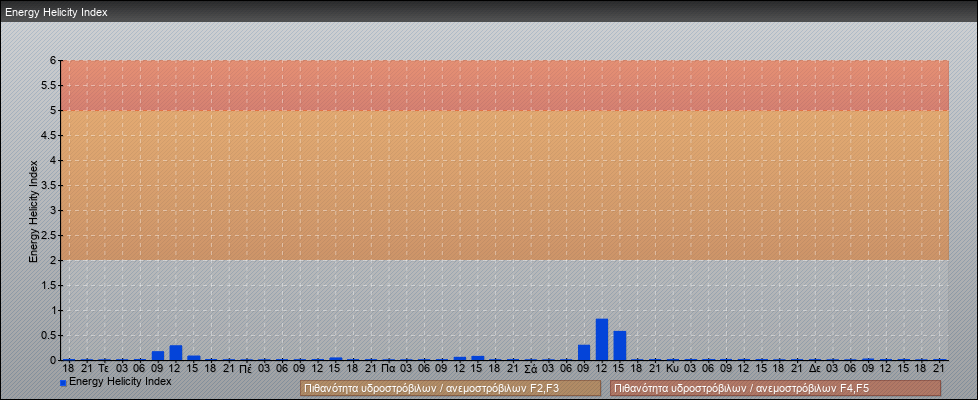Click the Πα day label on x-axis
Viewport: 978px width, 400px height.
[x=389, y=369]
